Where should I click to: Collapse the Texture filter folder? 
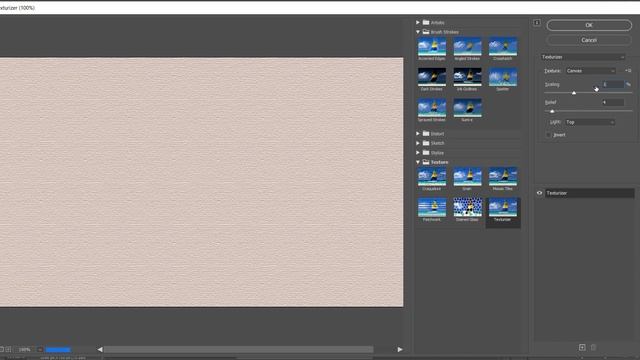point(418,162)
